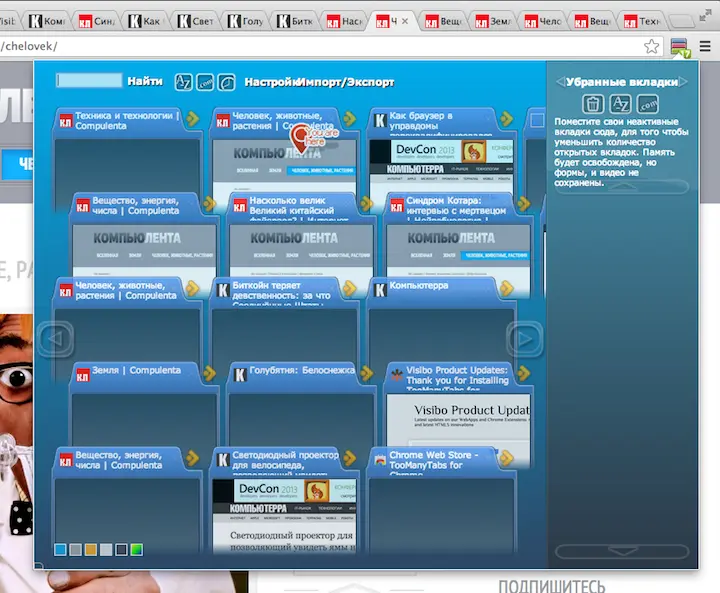Switch to the 'Битк' browser tab
Viewport: 720px width, 593px height.
click(x=295, y=21)
